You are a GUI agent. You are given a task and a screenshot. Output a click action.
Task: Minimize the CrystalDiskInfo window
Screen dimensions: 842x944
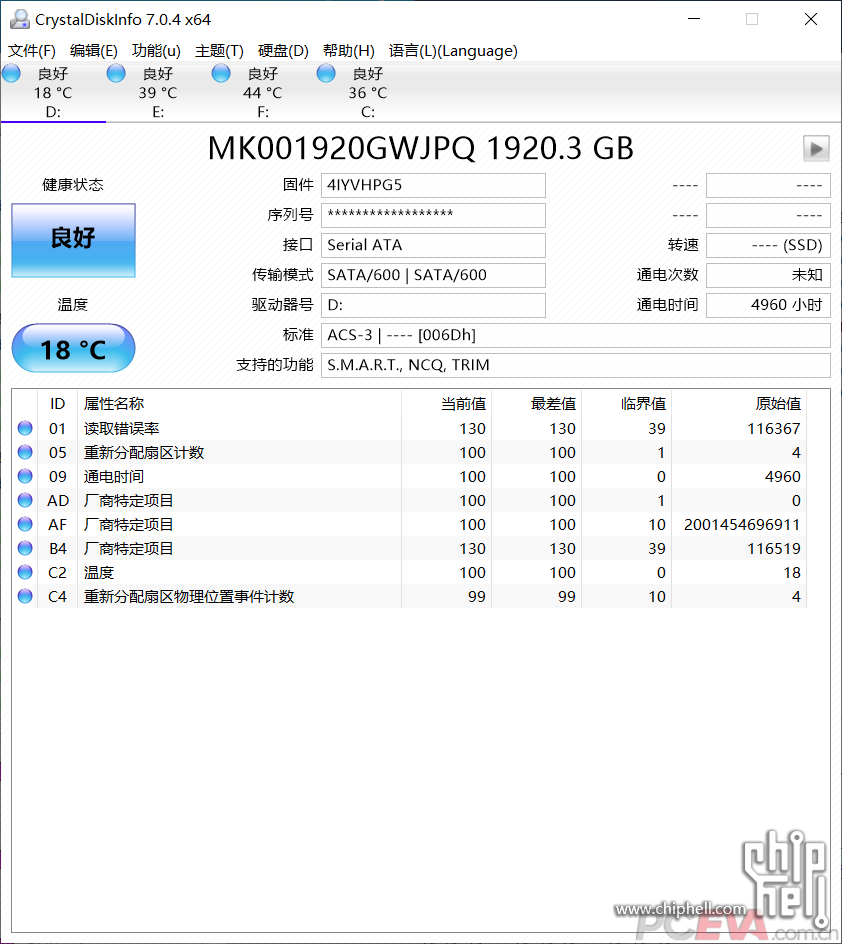point(694,19)
